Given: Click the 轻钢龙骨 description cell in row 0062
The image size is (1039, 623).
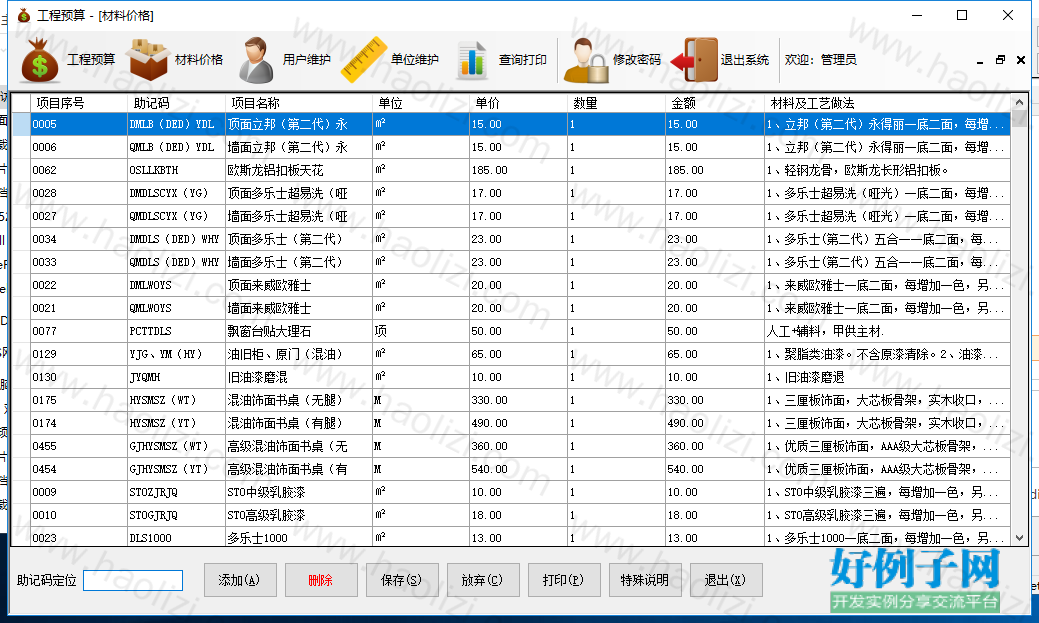Looking at the screenshot, I should coord(887,170).
